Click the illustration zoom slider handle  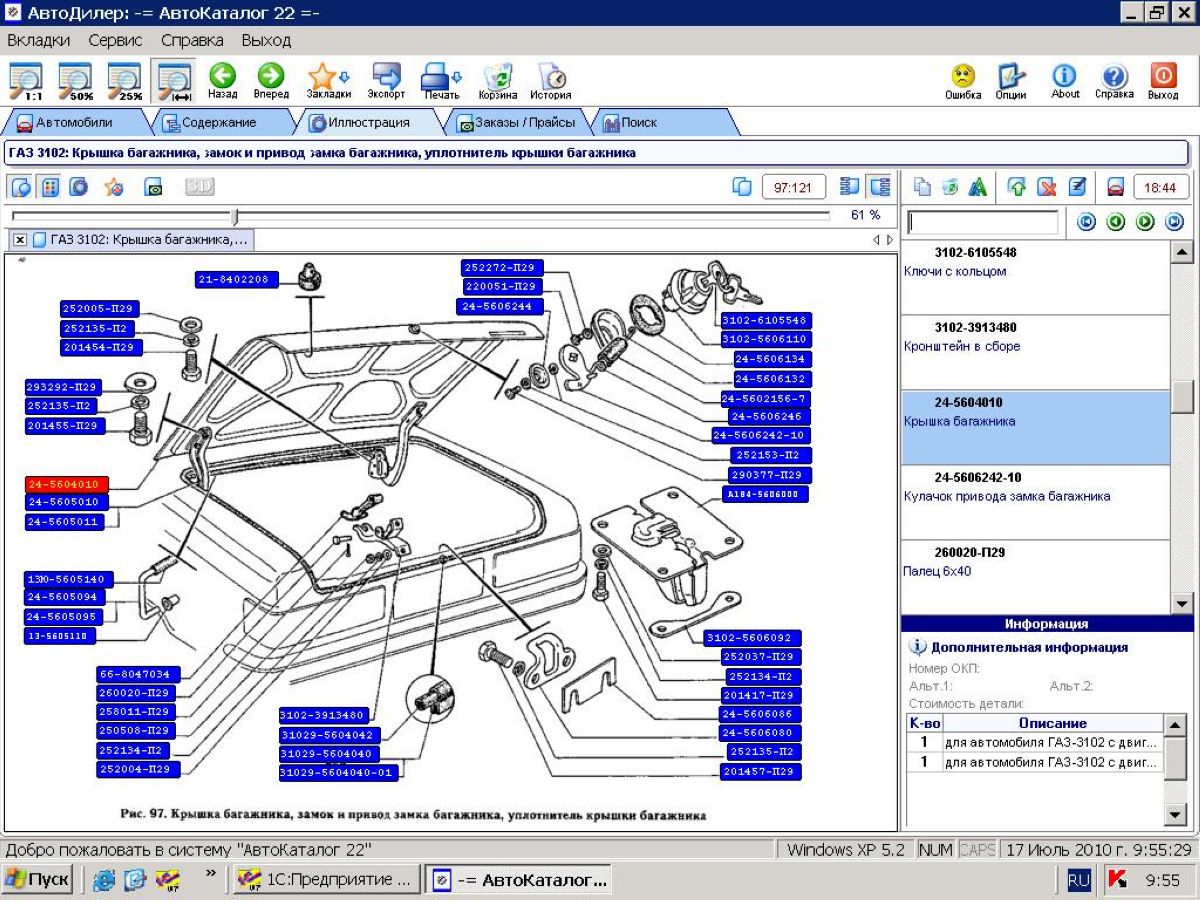click(235, 216)
